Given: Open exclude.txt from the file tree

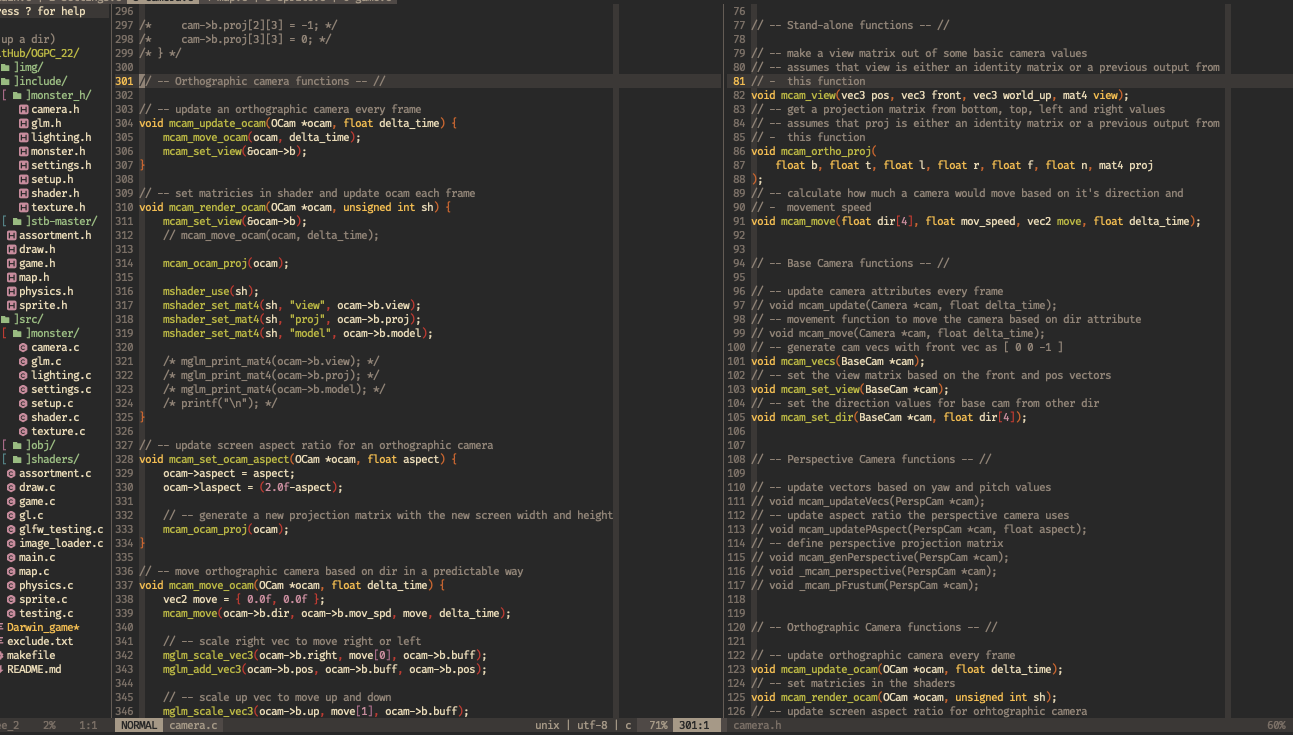Looking at the screenshot, I should pyautogui.click(x=40, y=641).
